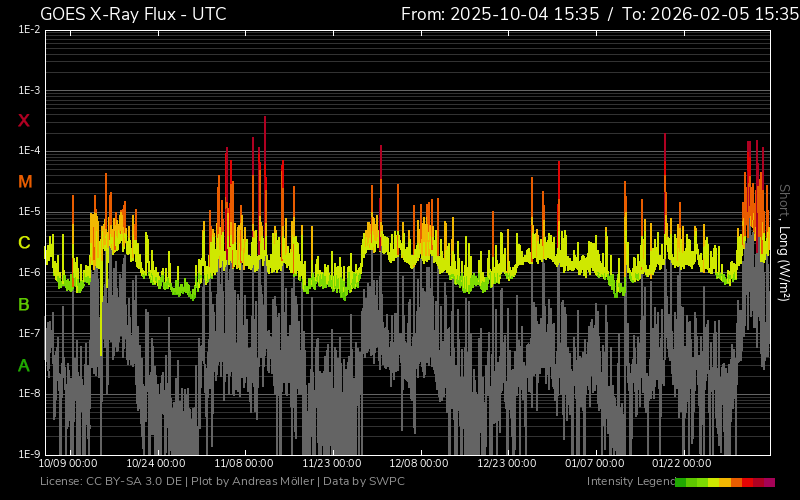Click the red X flare class label
800x500 pixels.
[25, 121]
